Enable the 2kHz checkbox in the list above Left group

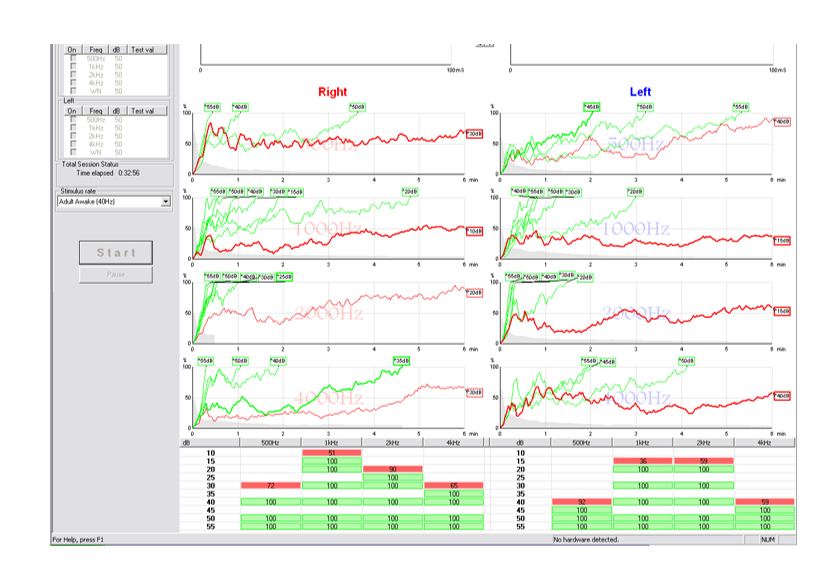click(x=73, y=75)
